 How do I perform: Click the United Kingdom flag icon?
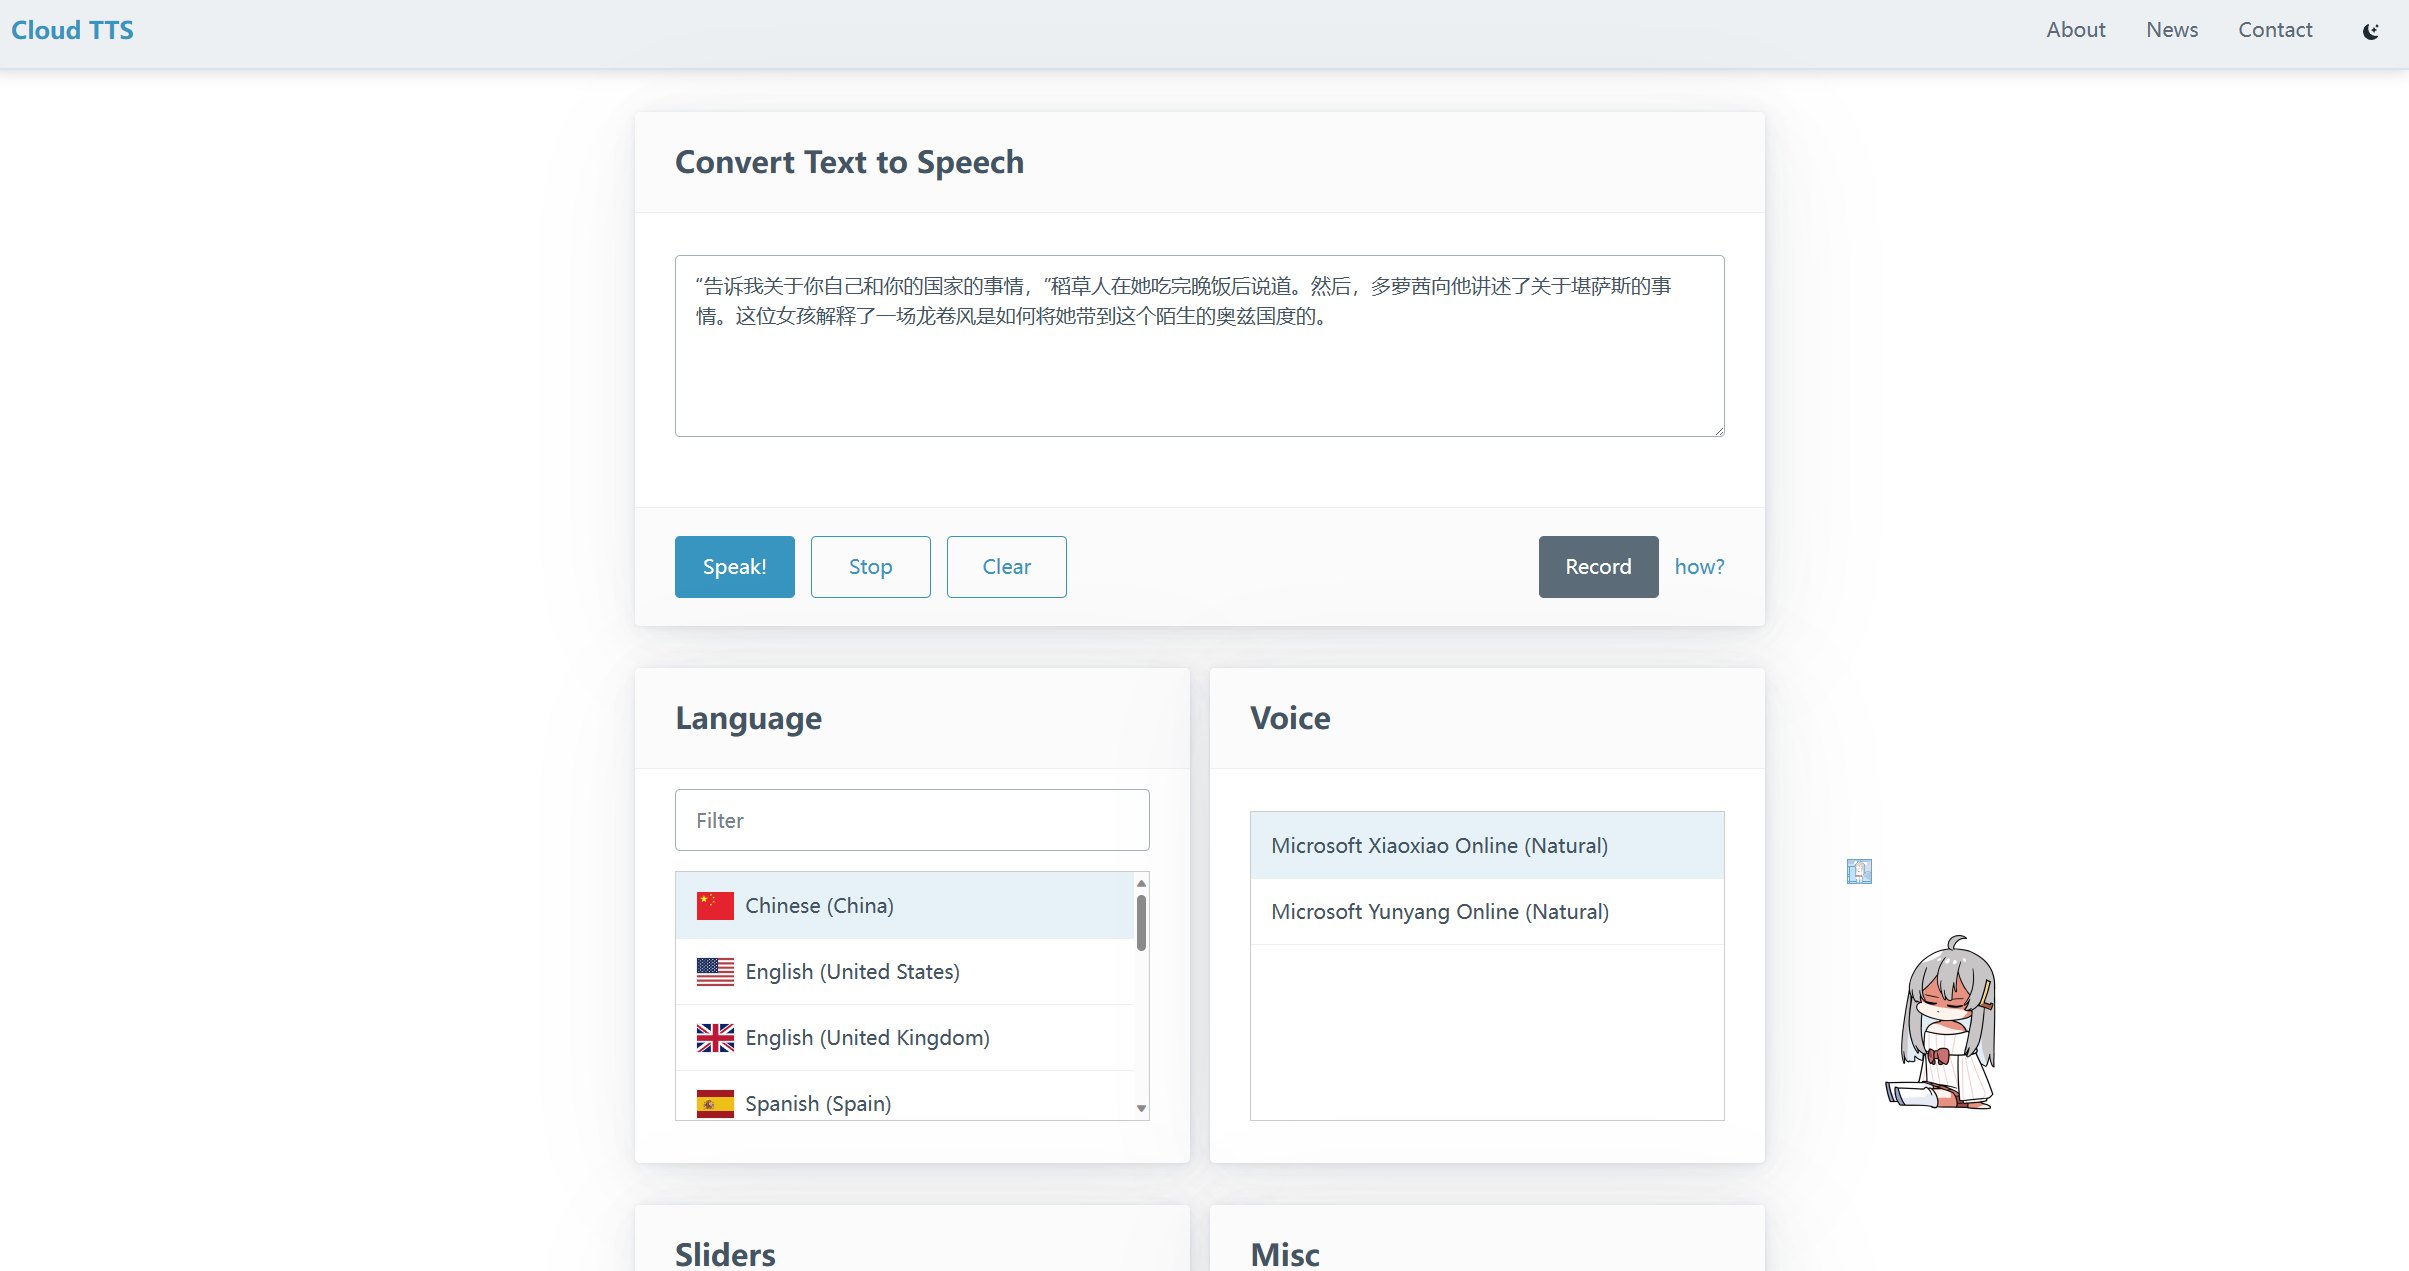(x=714, y=1038)
